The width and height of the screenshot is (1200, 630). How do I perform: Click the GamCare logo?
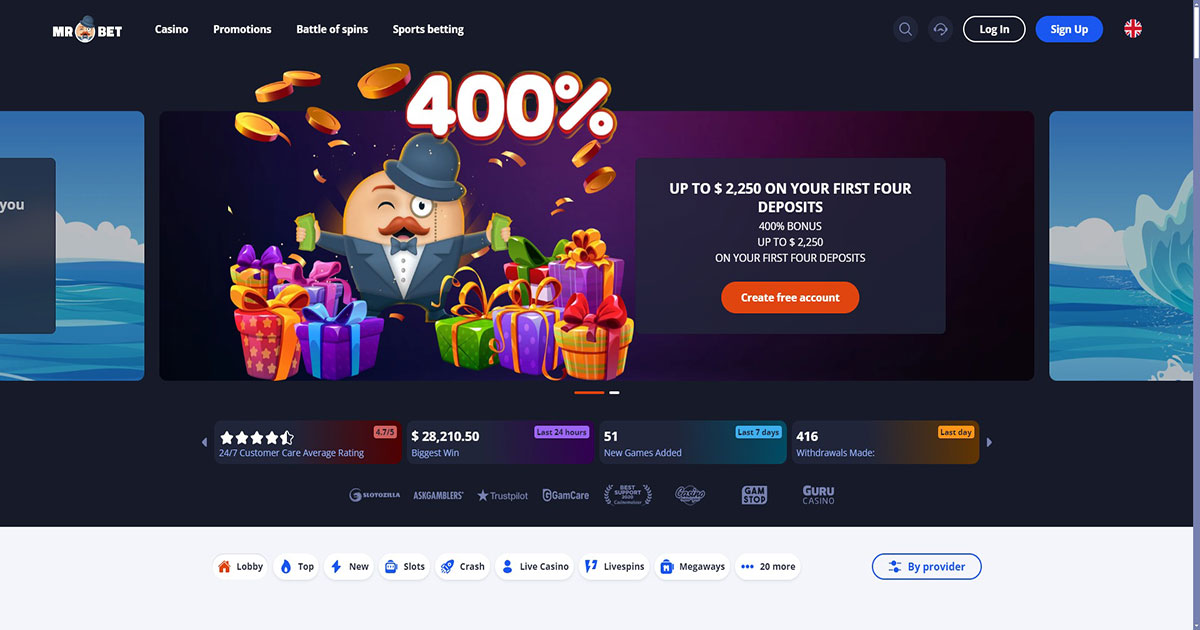566,495
